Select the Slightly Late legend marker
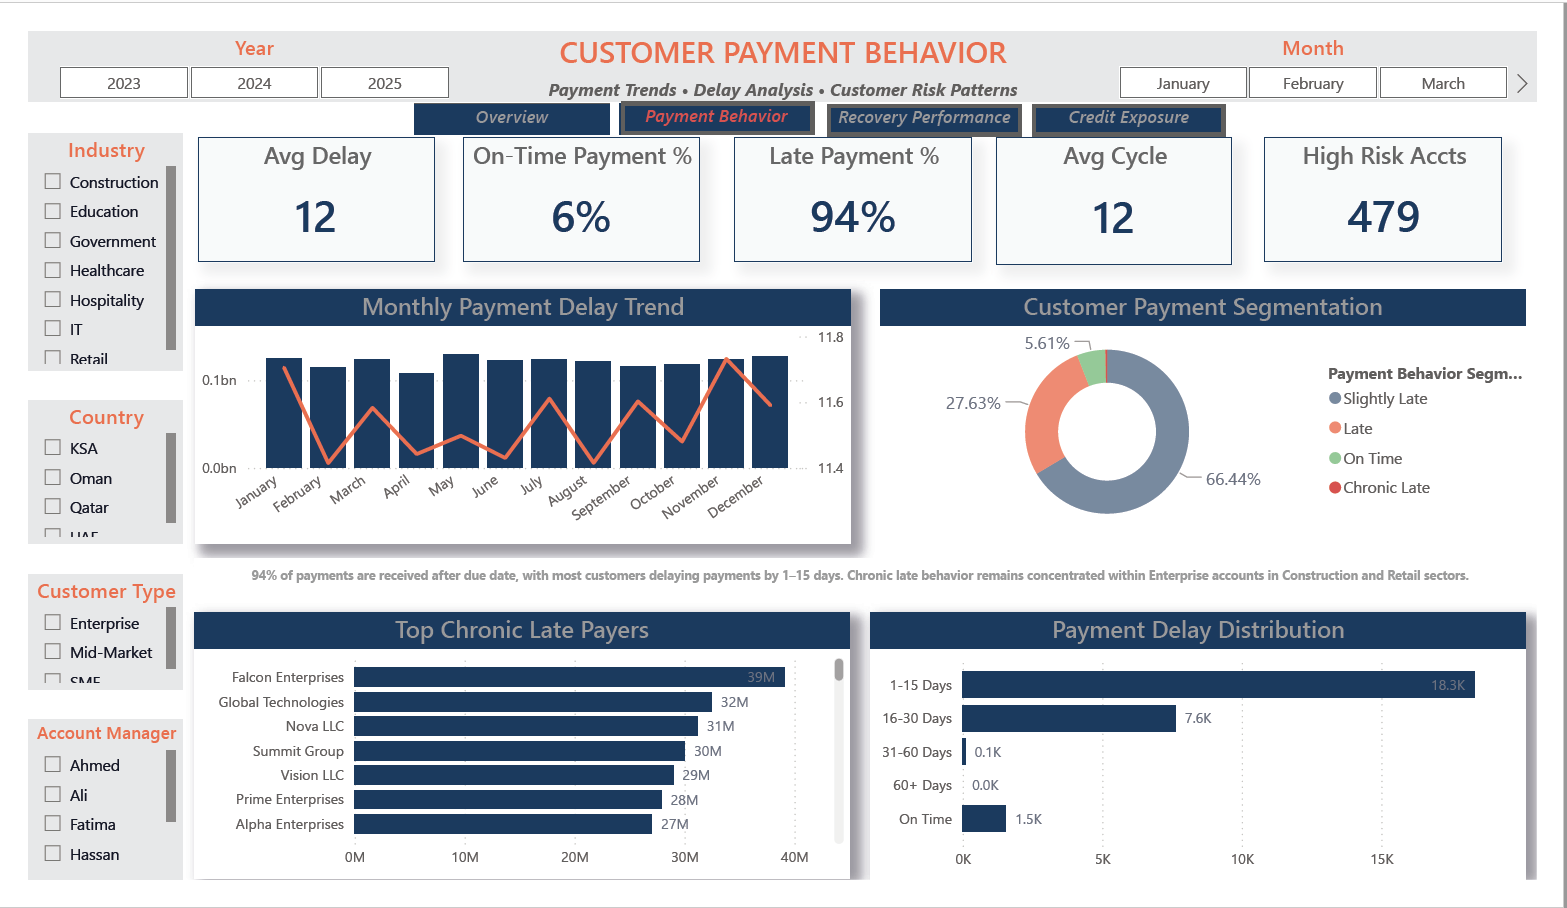 click(1334, 398)
